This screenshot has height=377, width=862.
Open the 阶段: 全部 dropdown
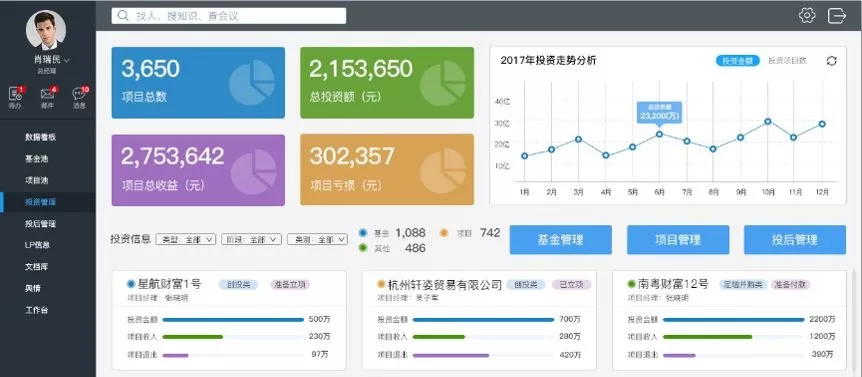tap(251, 240)
